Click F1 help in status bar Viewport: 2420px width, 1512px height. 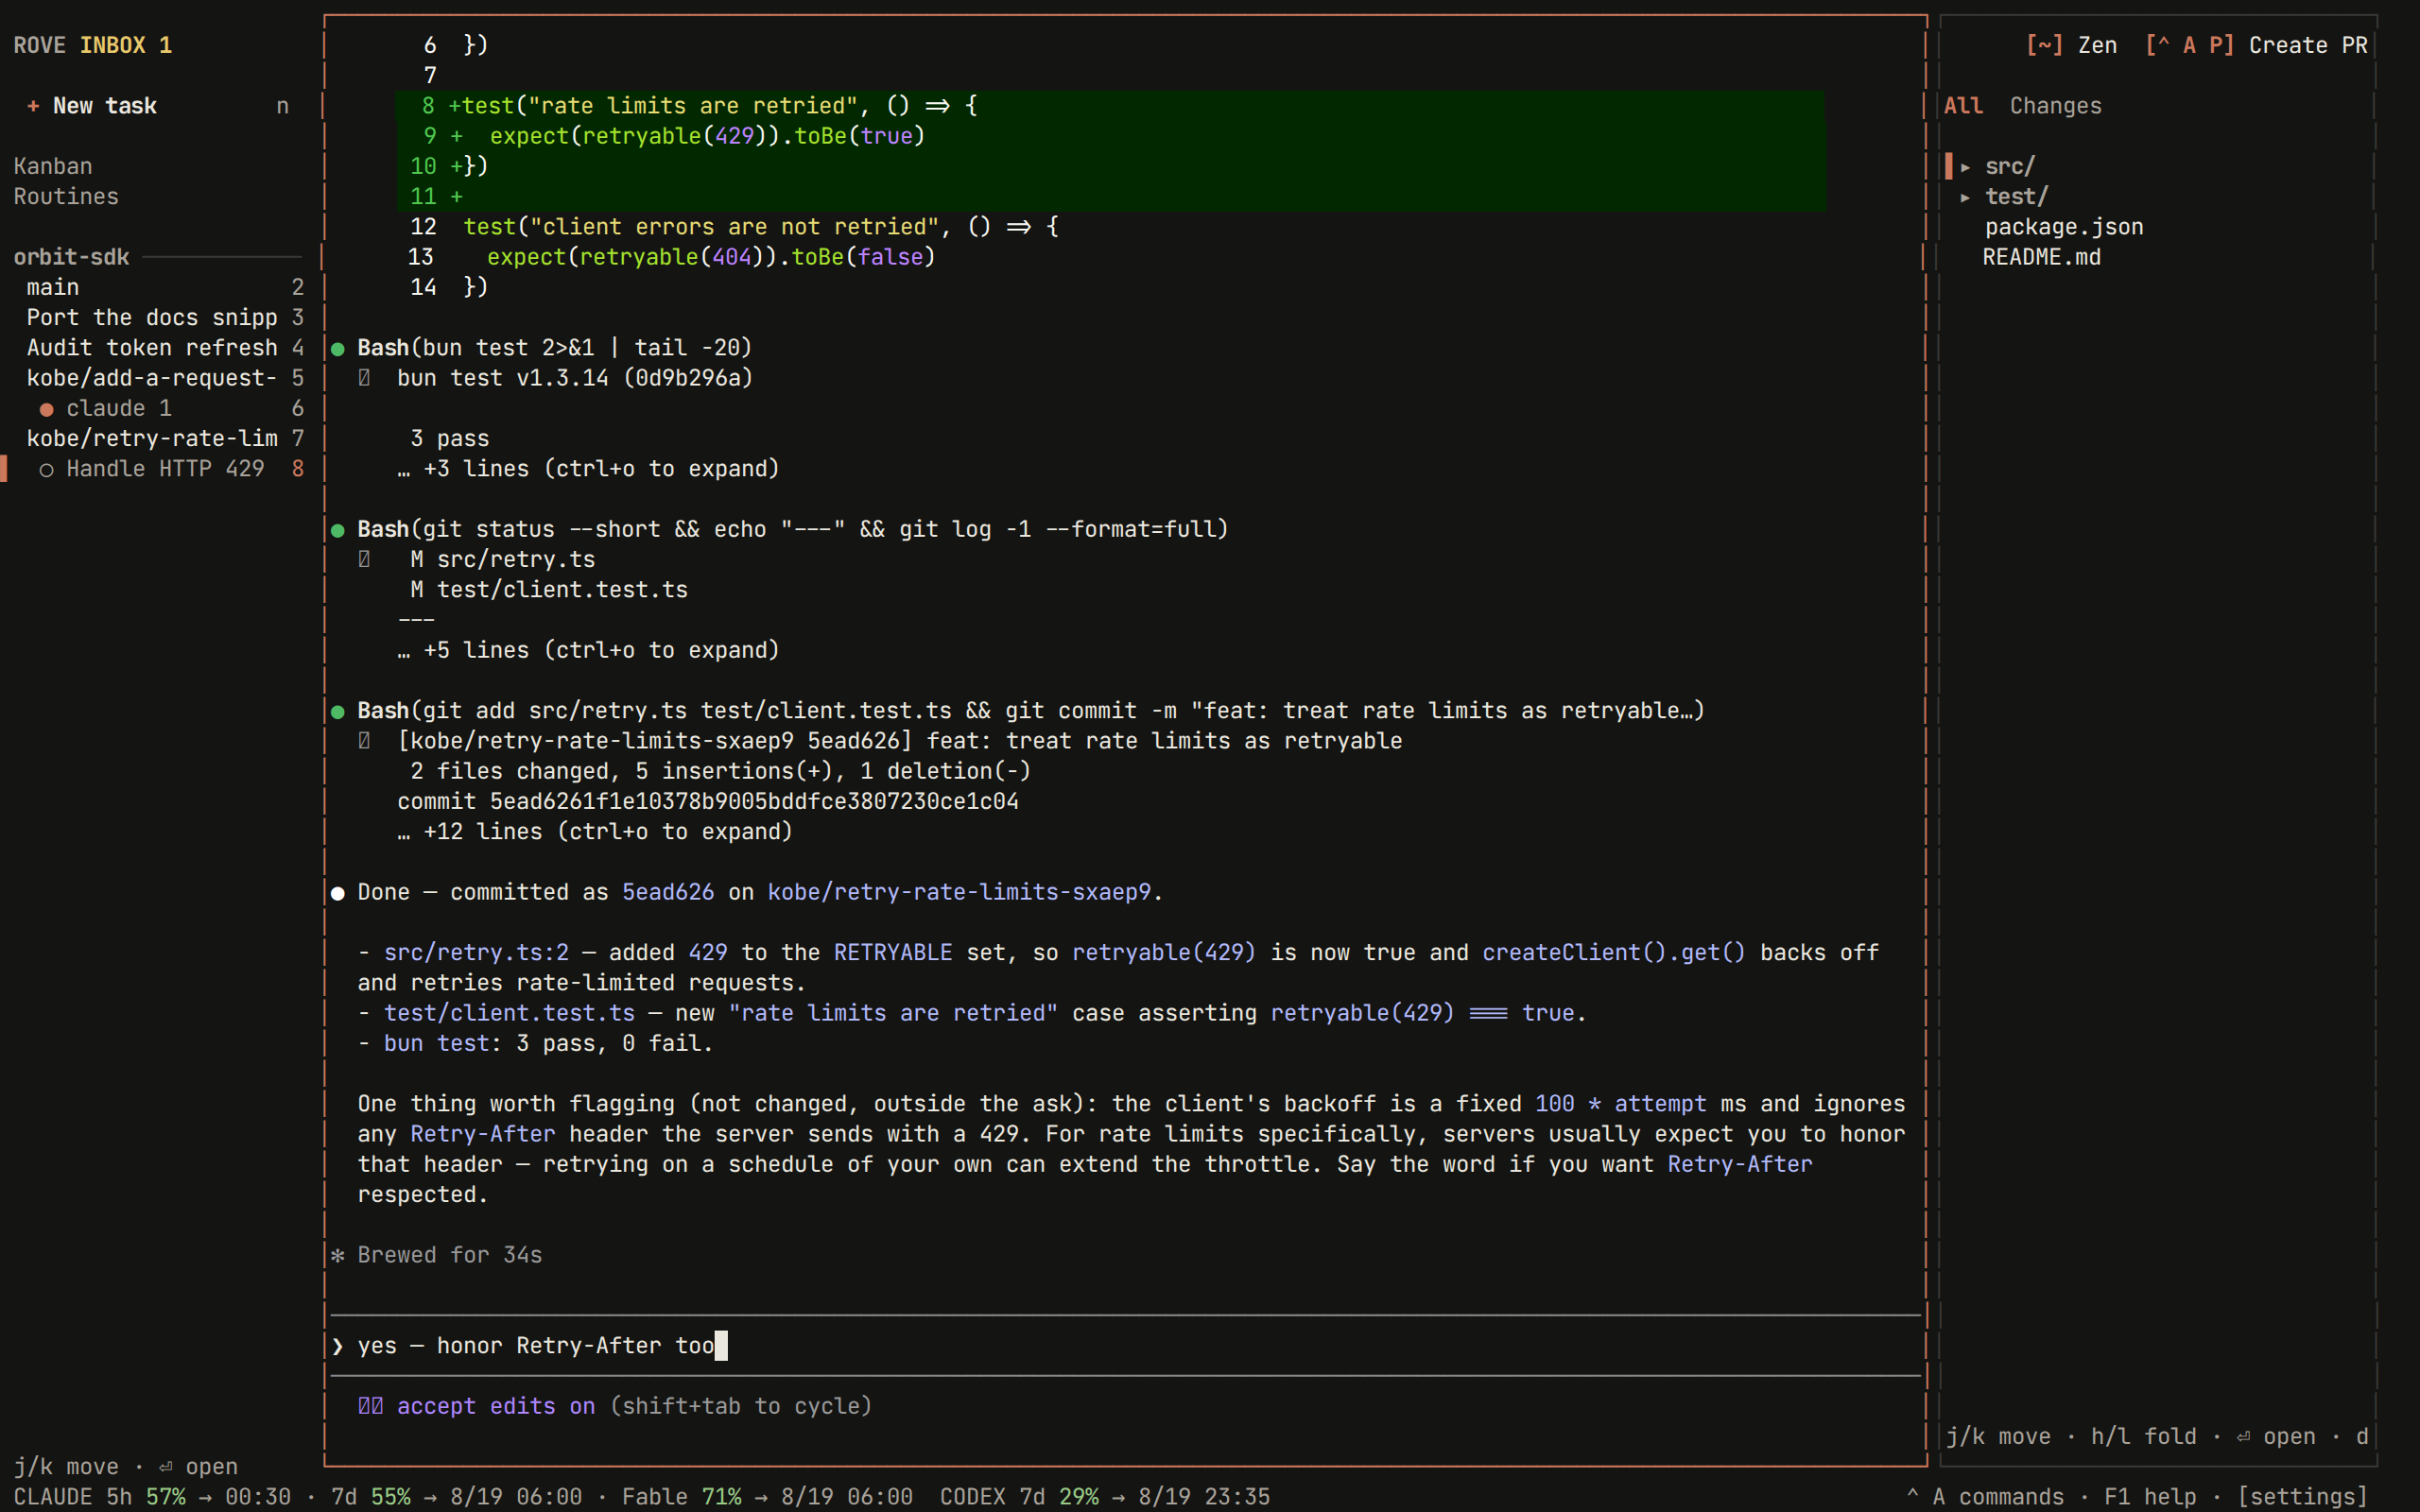(2150, 1497)
